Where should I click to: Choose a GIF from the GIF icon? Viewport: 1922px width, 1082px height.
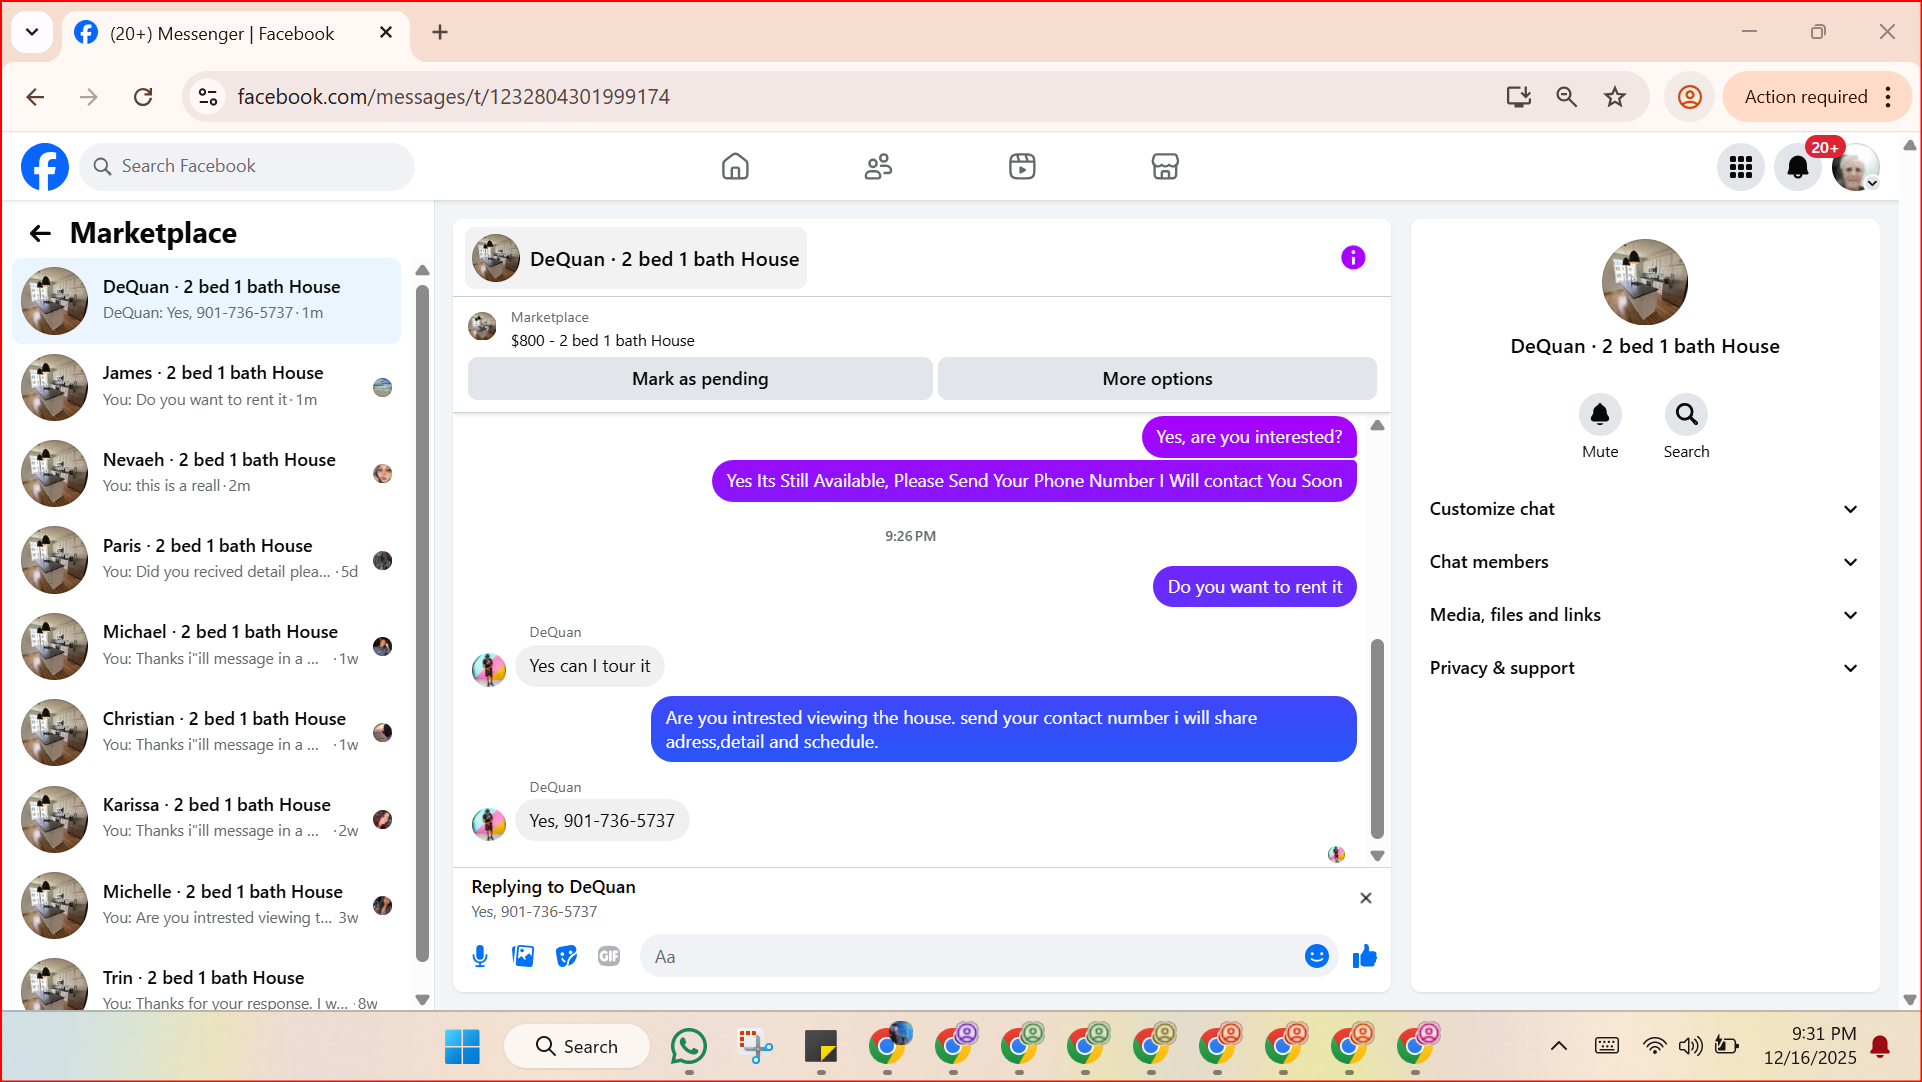(x=609, y=957)
